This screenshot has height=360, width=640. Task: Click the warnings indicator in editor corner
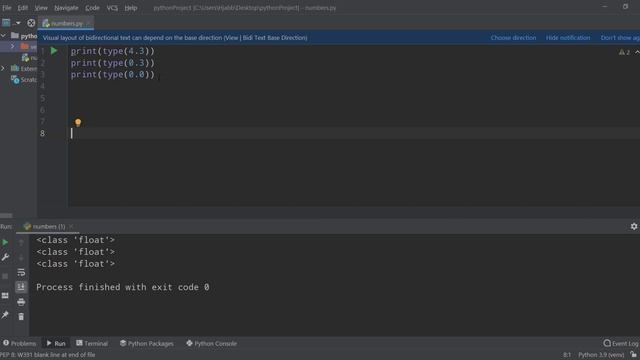(x=624, y=52)
